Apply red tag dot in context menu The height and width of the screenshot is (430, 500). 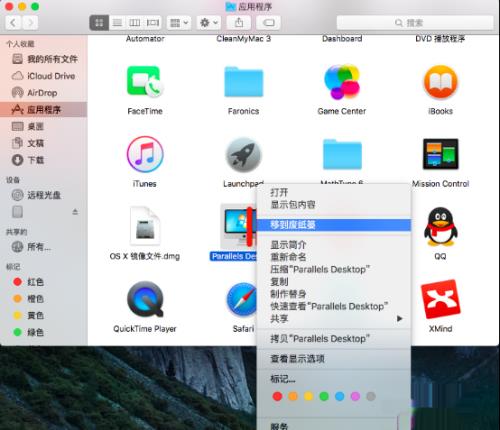[277, 396]
